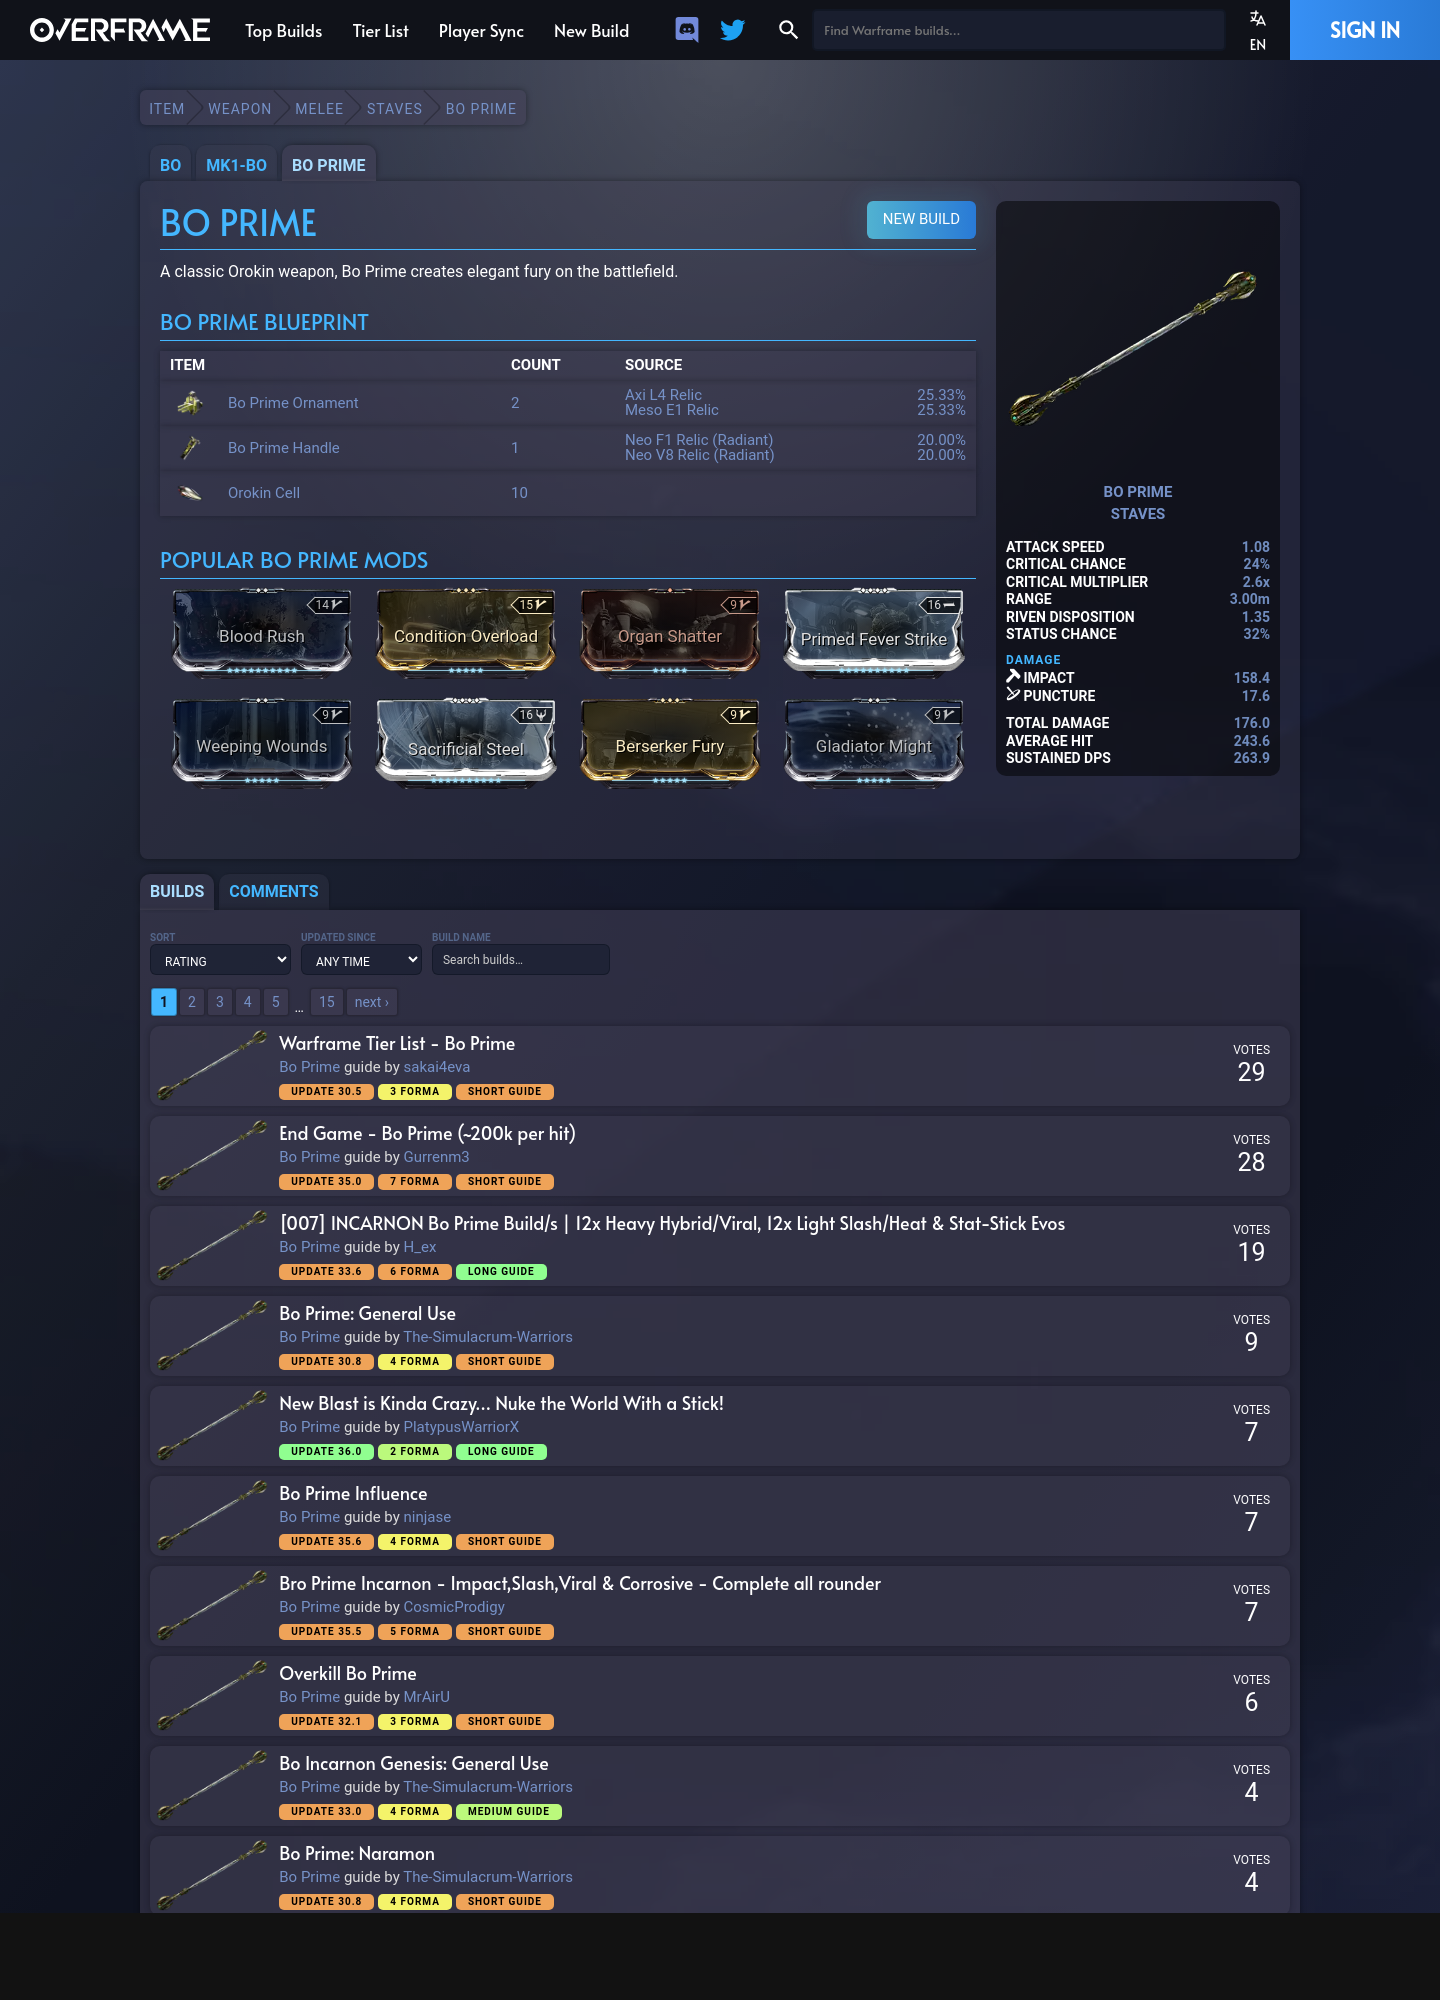Open the language selector icon

[1258, 19]
